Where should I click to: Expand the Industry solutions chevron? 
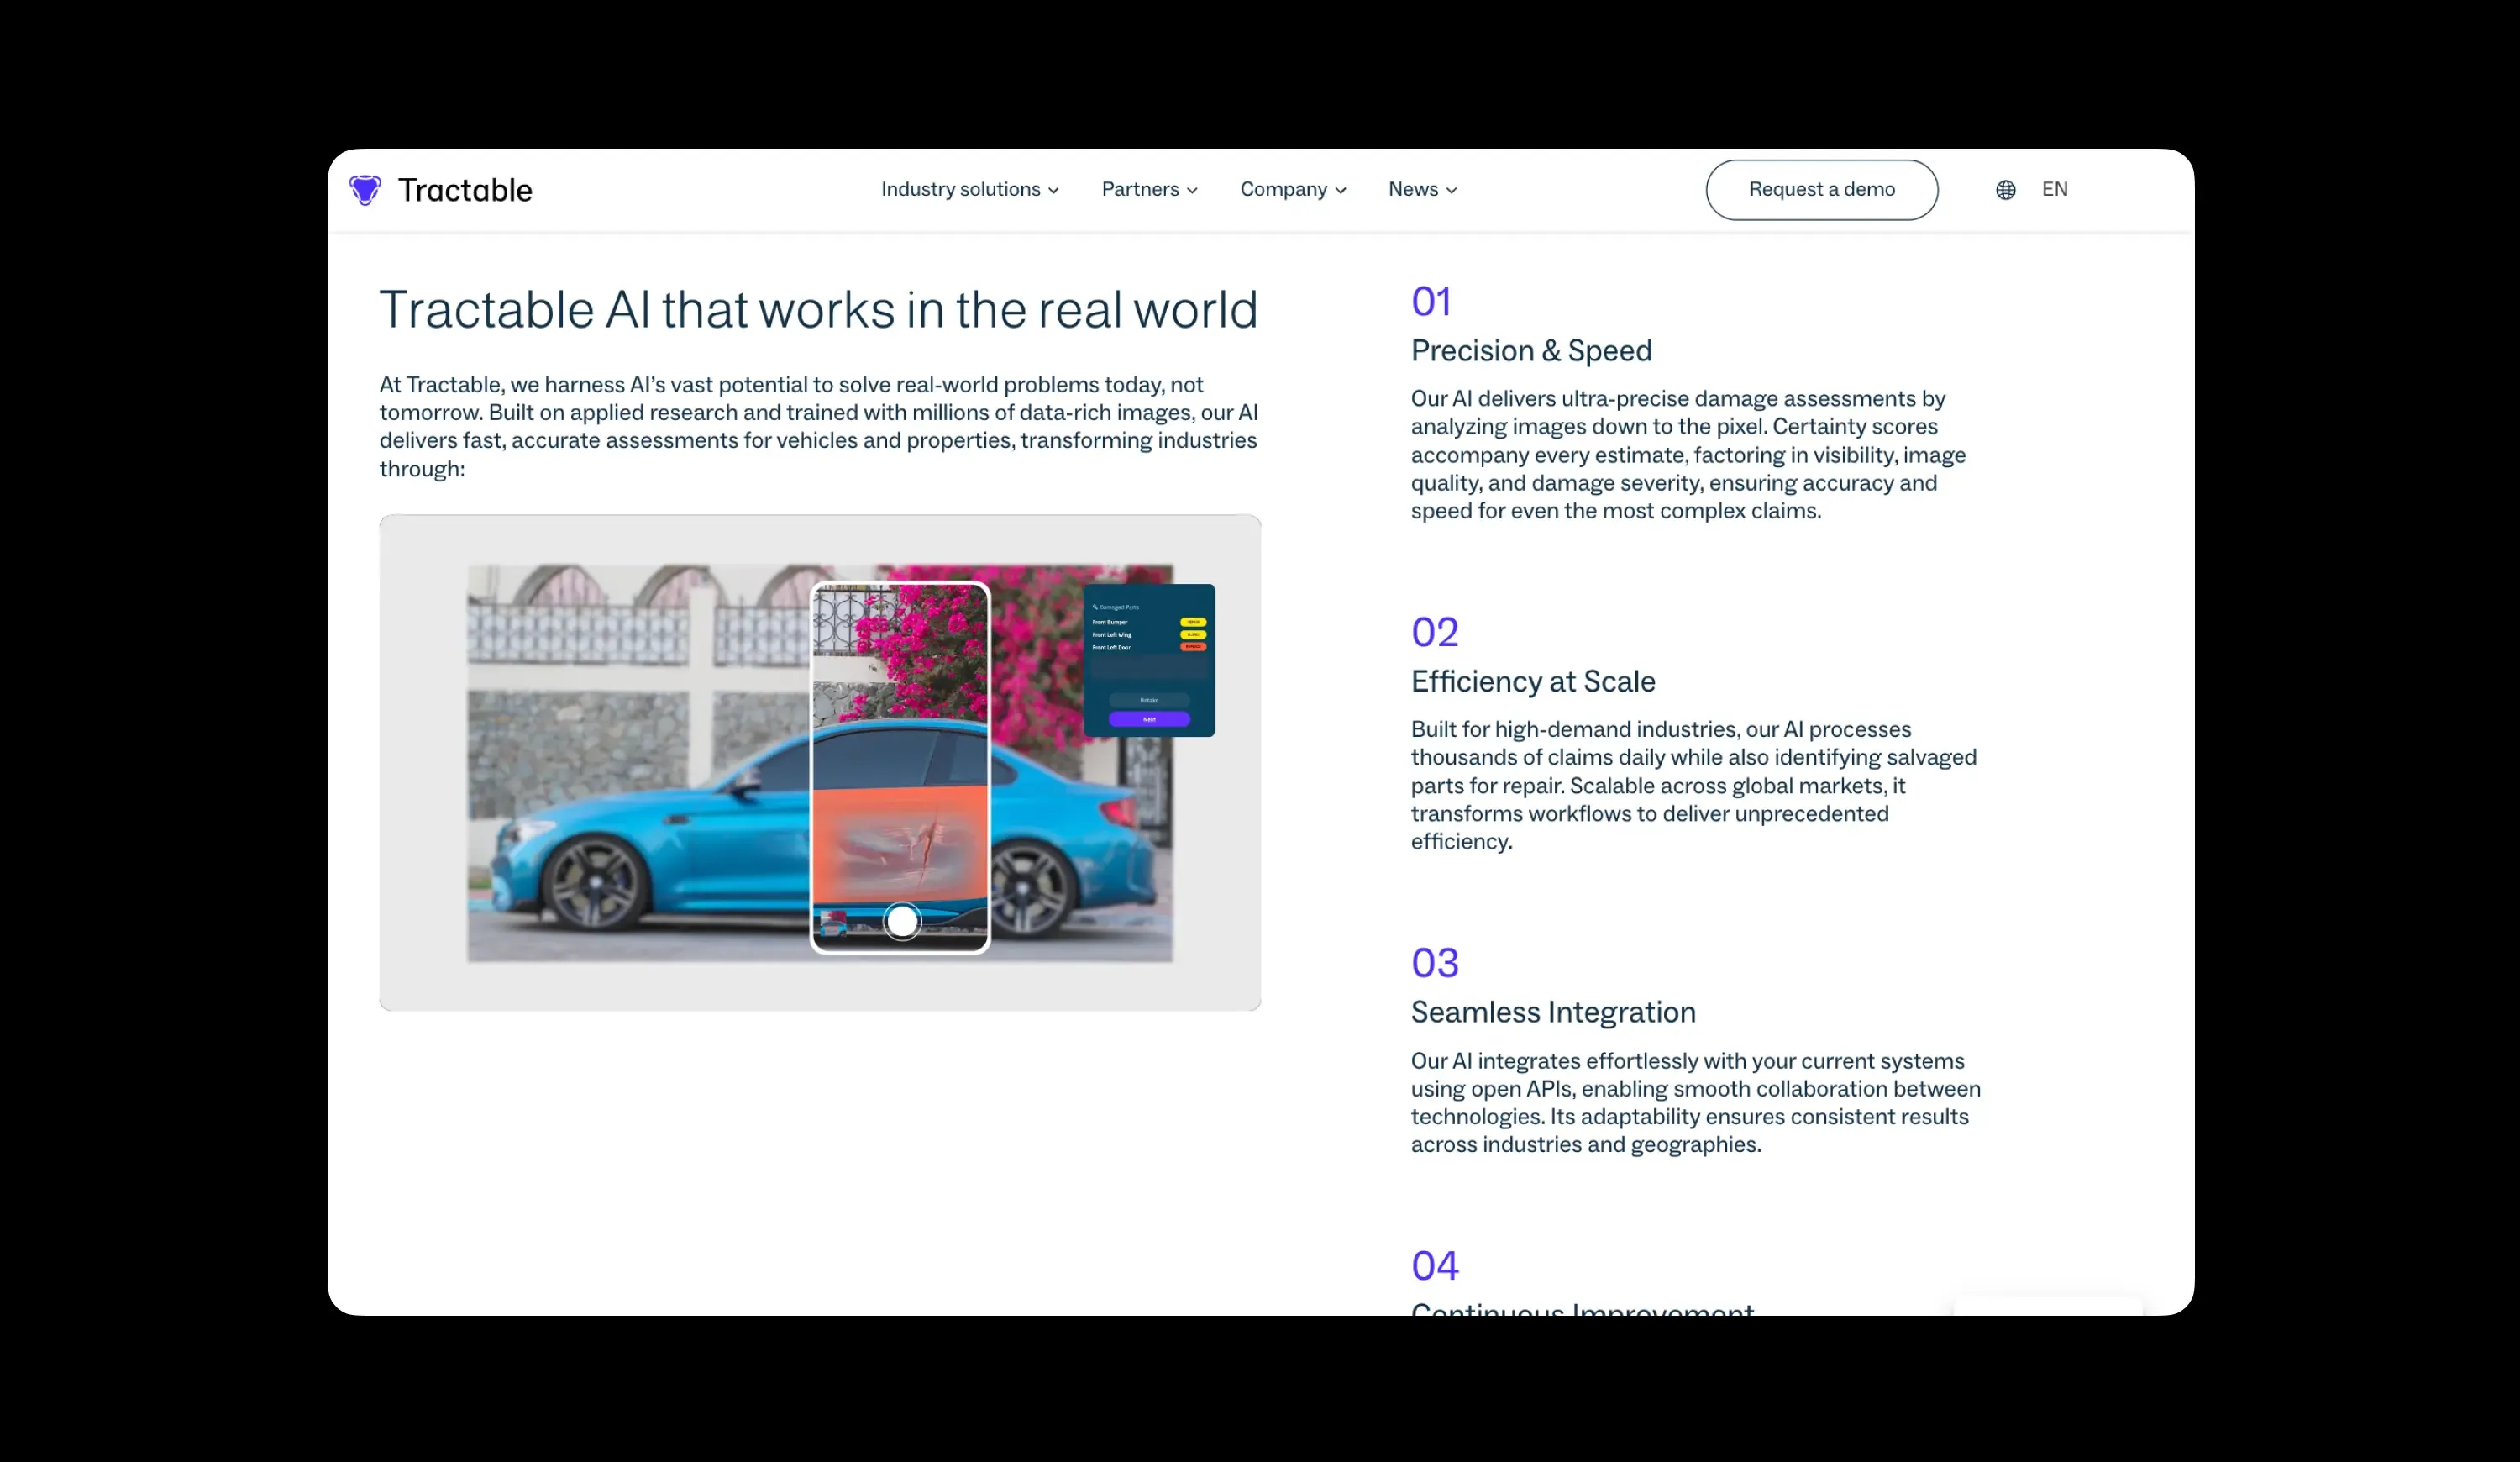(x=1053, y=190)
